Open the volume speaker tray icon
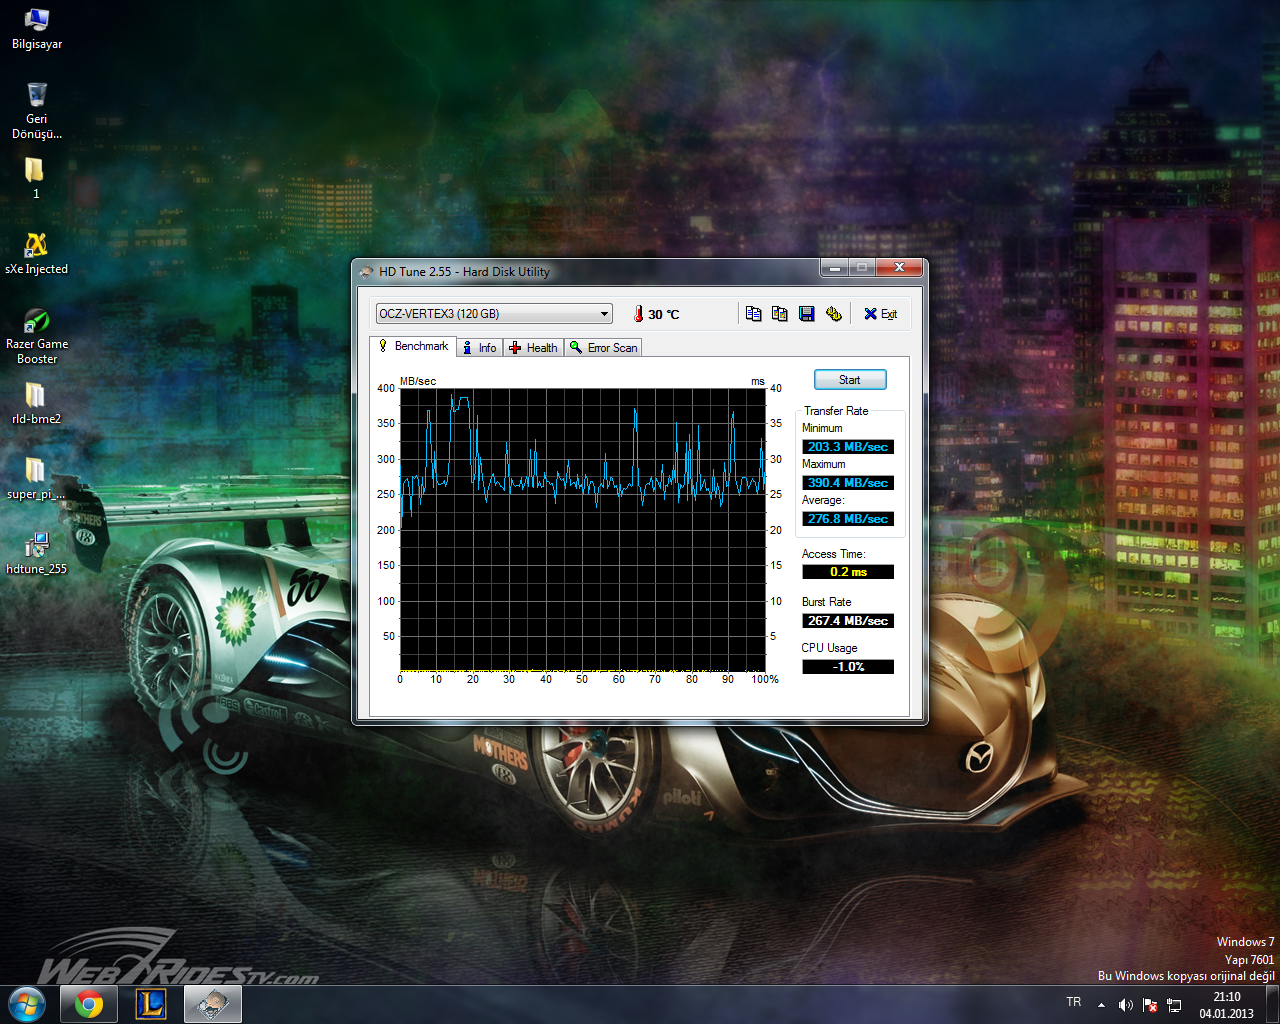This screenshot has height=1024, width=1280. 1126,1004
